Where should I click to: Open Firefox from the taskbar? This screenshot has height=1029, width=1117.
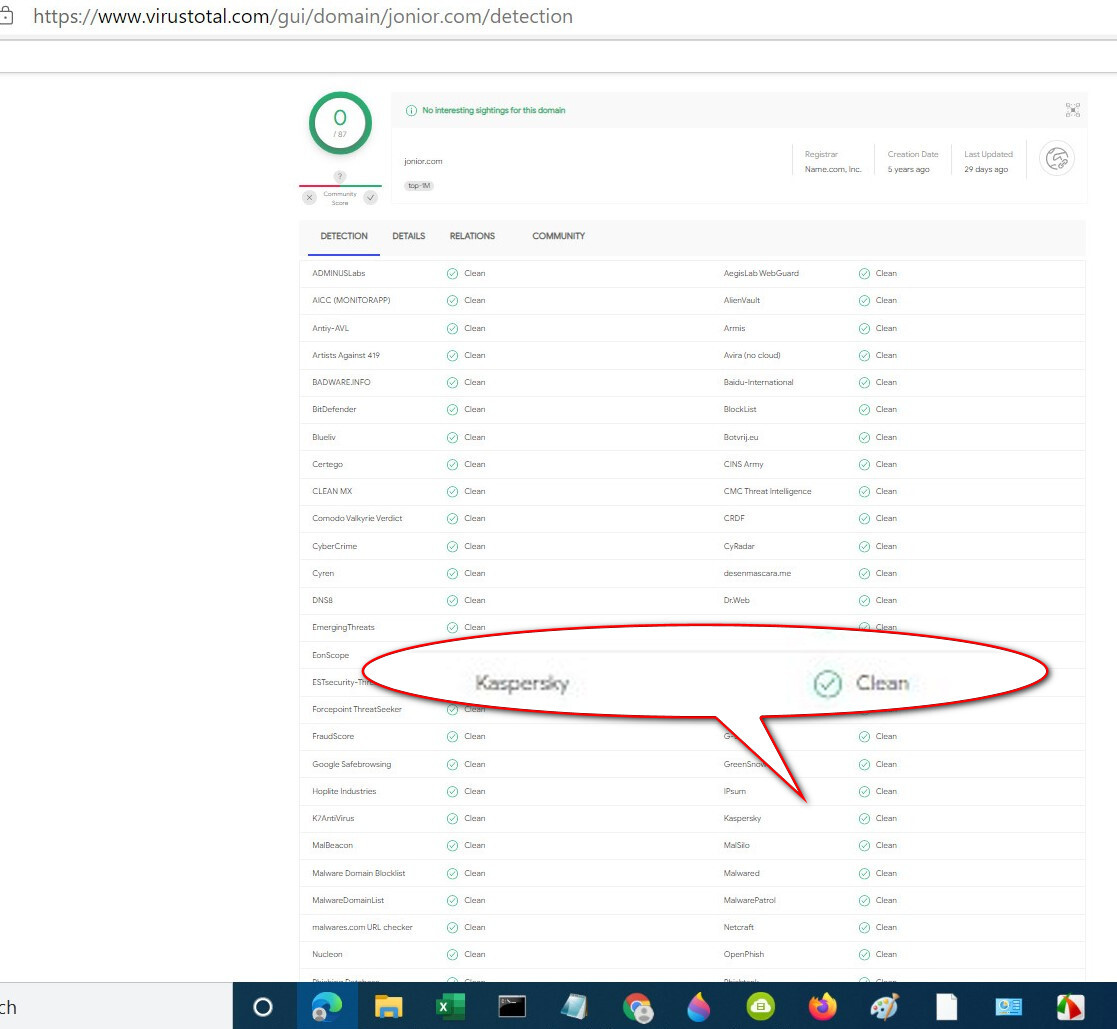click(x=823, y=1006)
